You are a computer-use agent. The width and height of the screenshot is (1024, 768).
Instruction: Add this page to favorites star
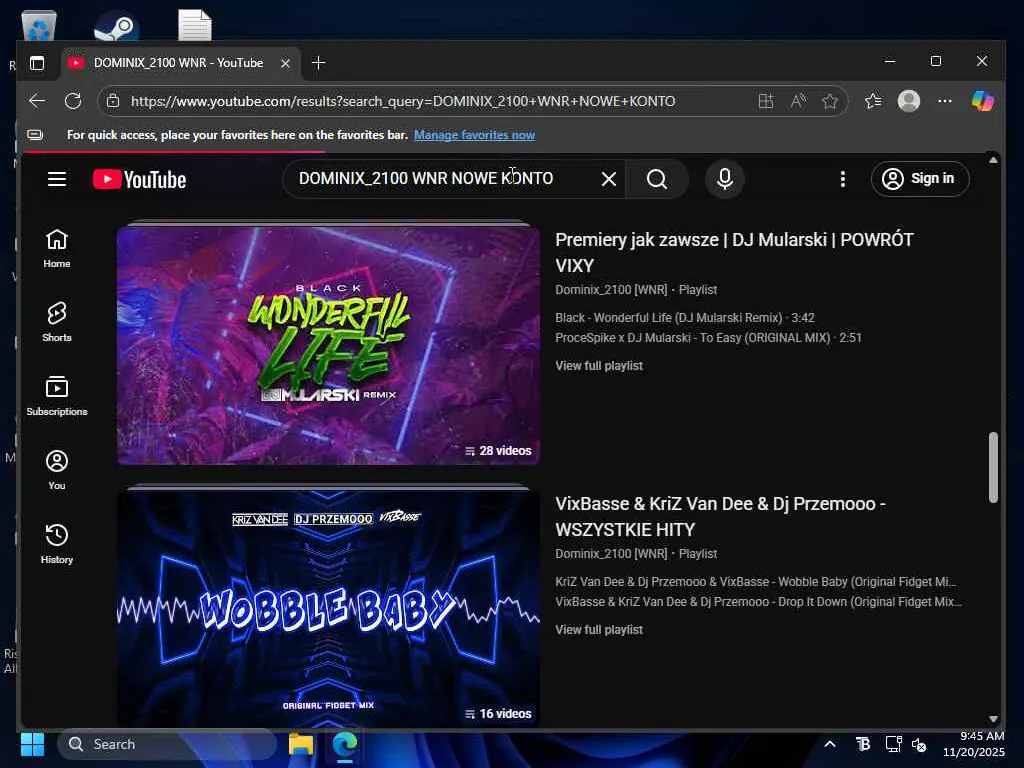coord(830,101)
